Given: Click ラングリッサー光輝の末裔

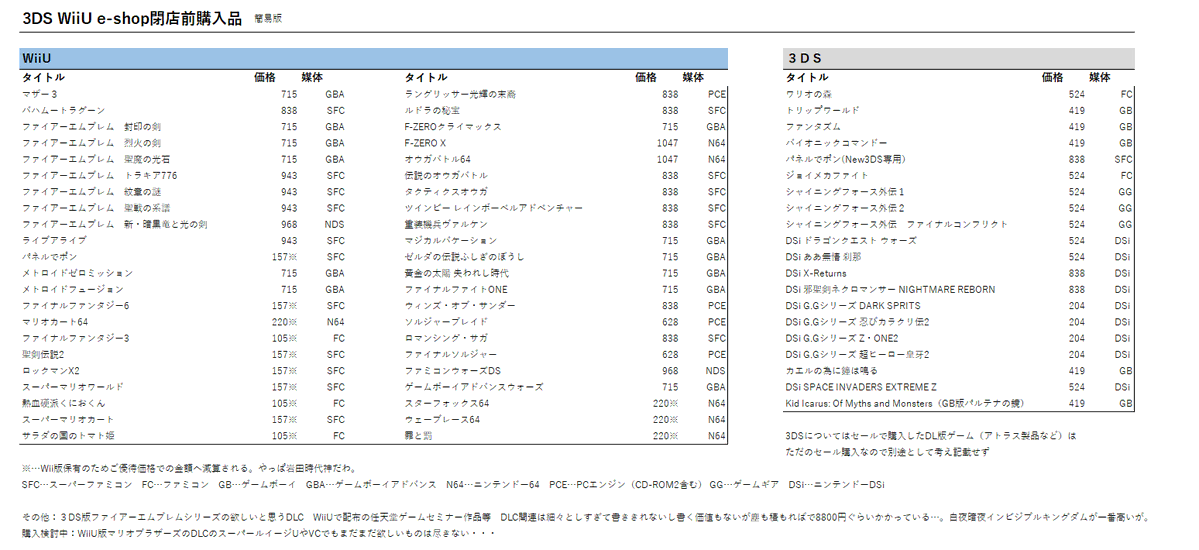Looking at the screenshot, I should [x=461, y=94].
